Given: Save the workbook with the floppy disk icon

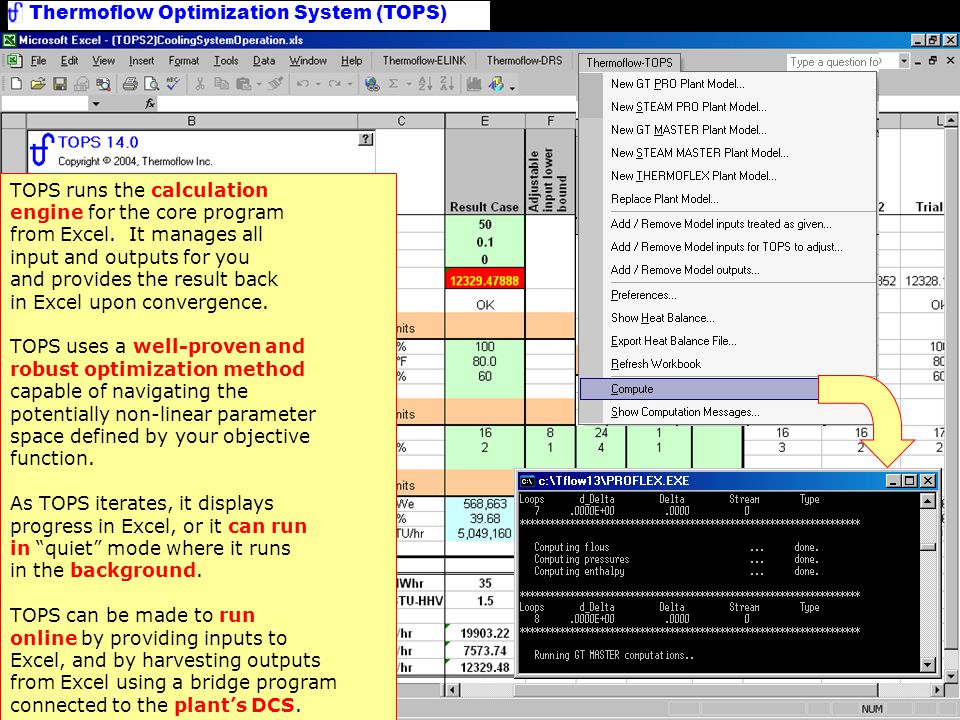Looking at the screenshot, I should (59, 84).
